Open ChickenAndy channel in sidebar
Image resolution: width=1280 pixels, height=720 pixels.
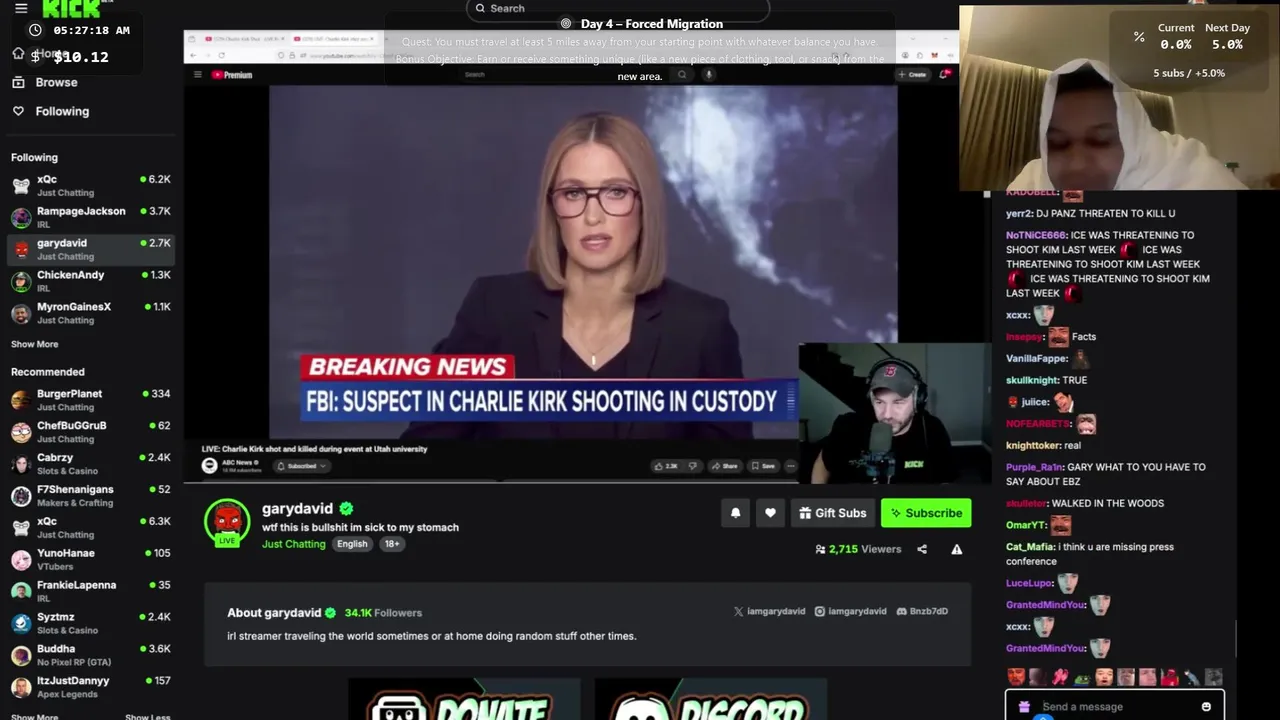pyautogui.click(x=91, y=281)
